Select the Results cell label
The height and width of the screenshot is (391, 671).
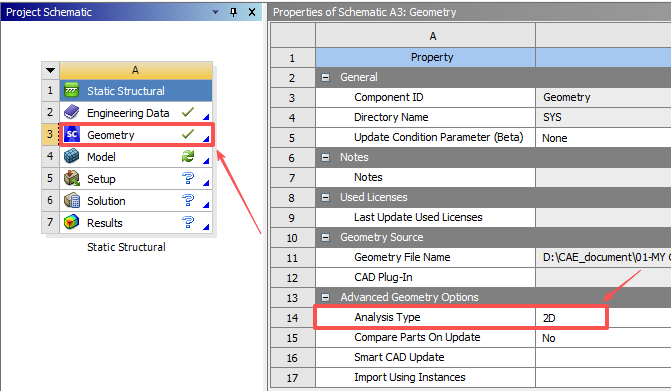(104, 223)
